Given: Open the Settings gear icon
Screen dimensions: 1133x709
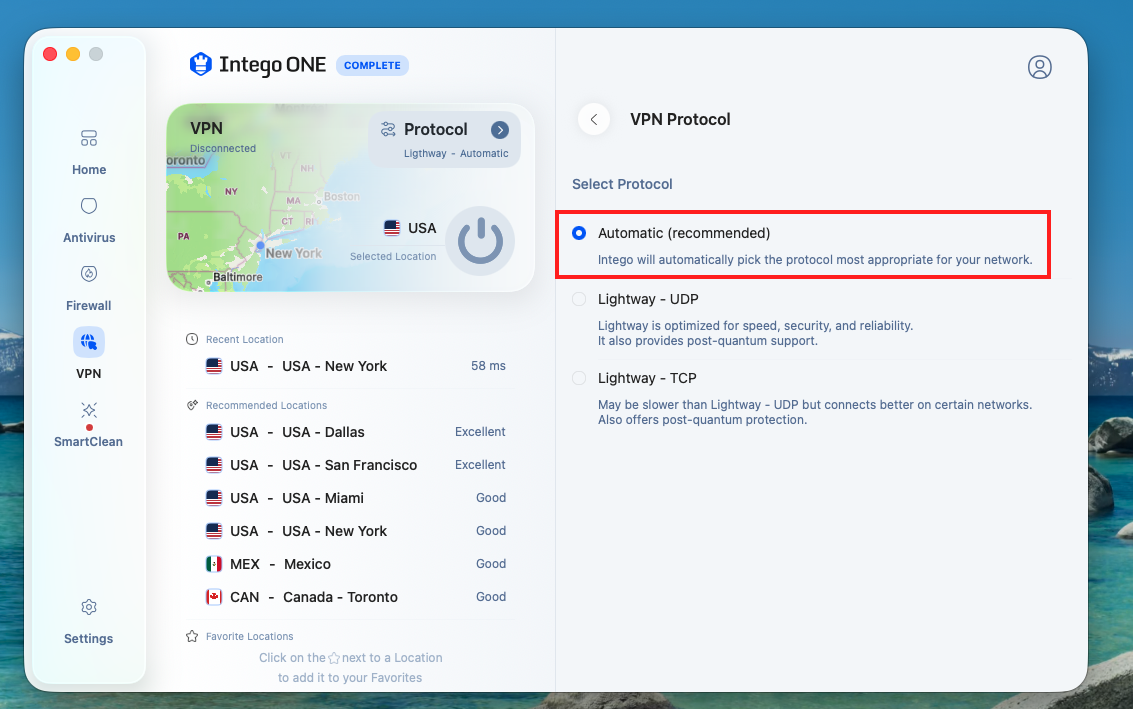Looking at the screenshot, I should pyautogui.click(x=89, y=607).
